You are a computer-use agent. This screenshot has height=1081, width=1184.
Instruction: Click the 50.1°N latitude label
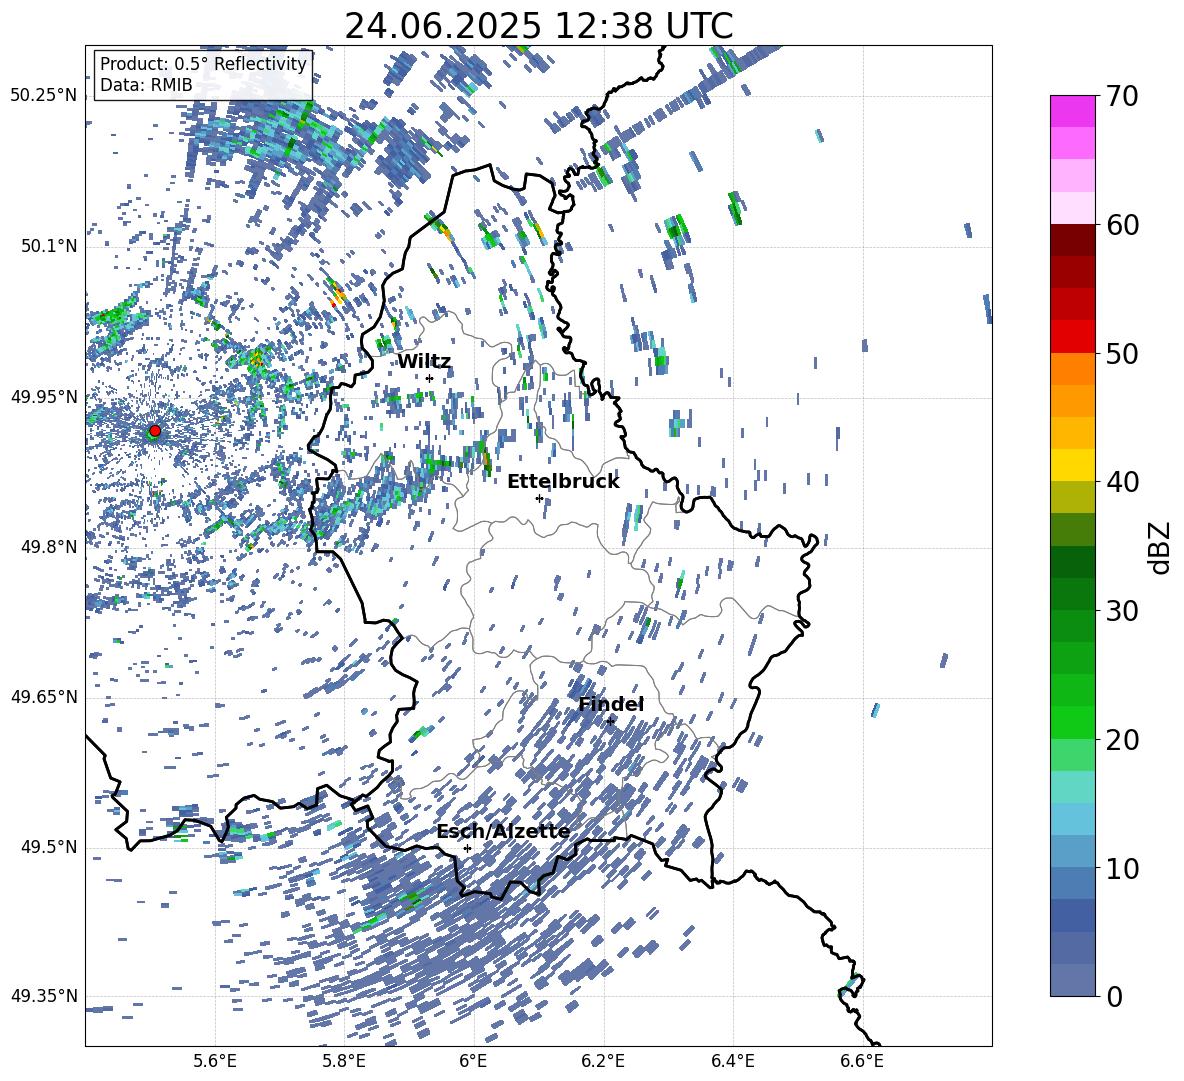pos(48,247)
